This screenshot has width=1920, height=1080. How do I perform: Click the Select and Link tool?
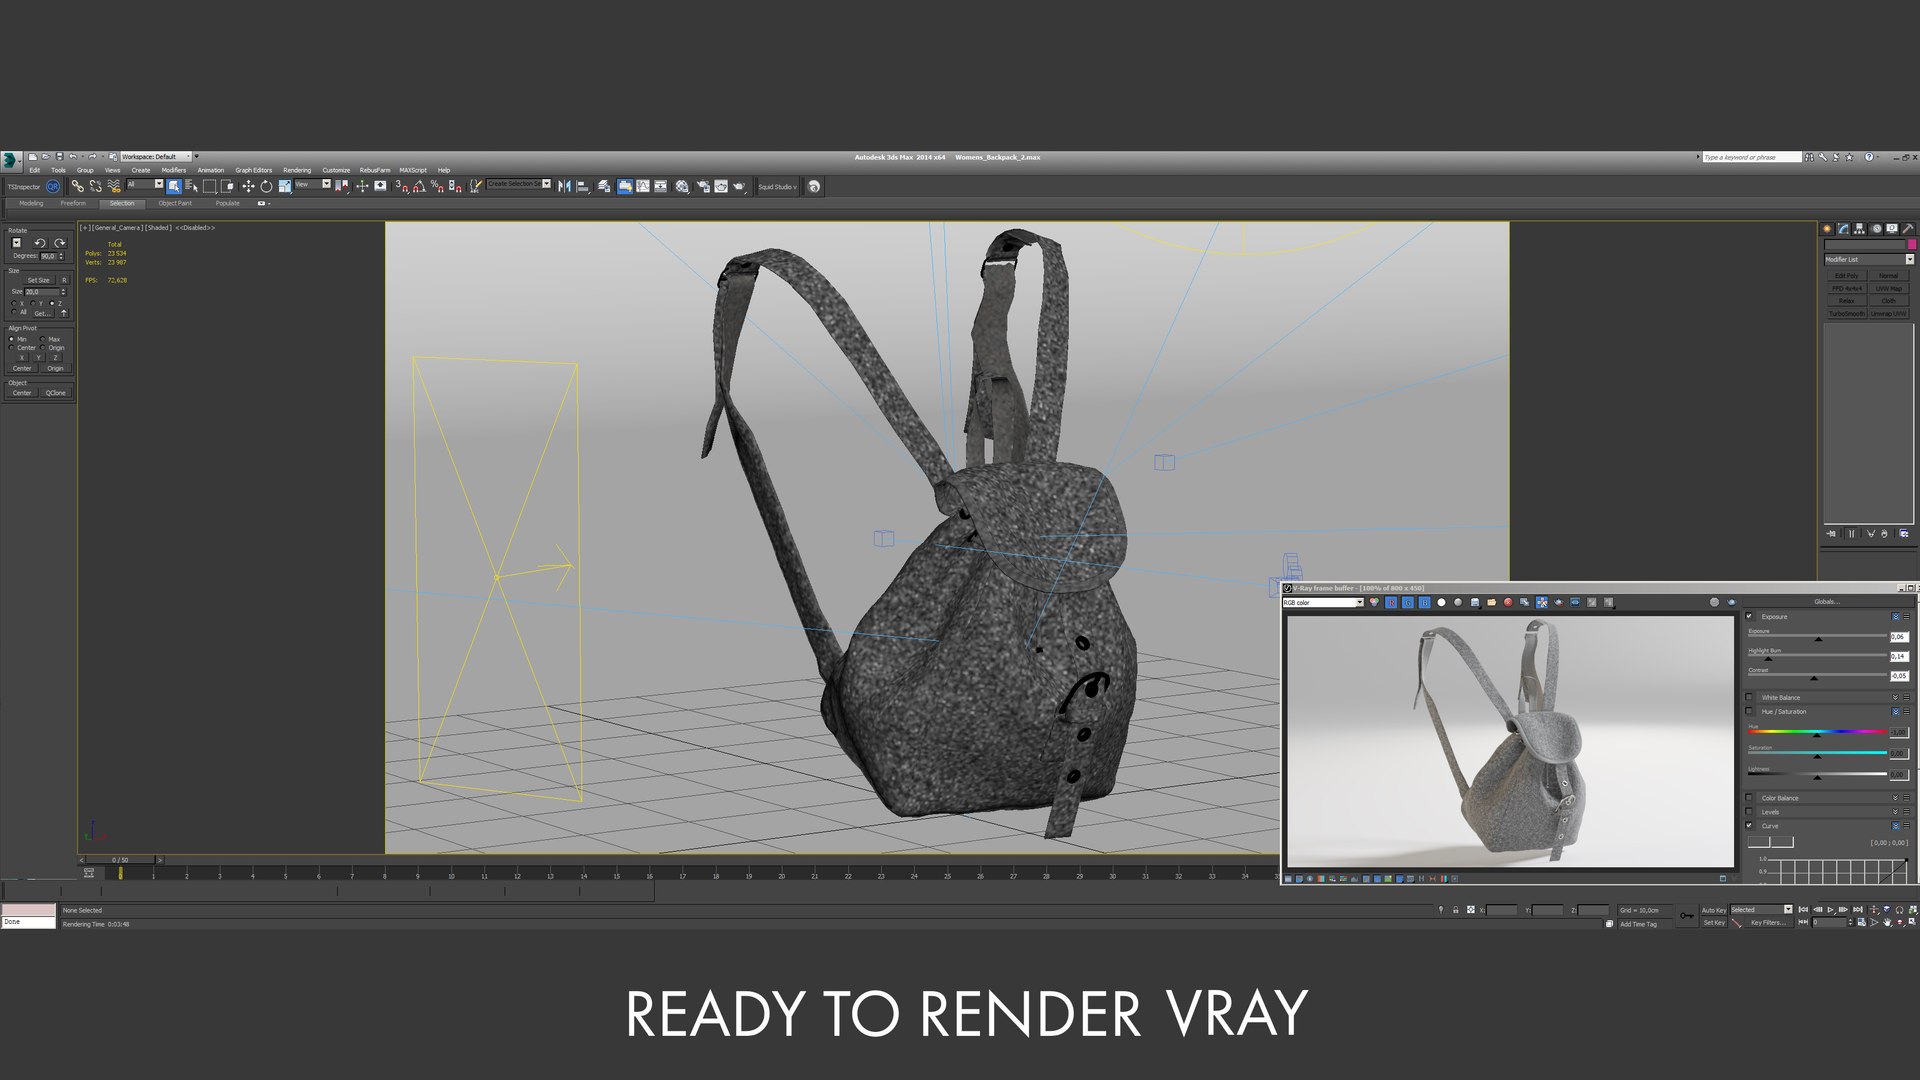click(77, 186)
